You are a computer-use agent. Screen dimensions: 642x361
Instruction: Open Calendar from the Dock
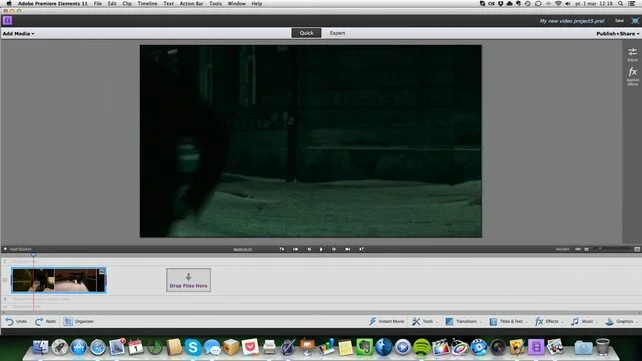coord(136,347)
